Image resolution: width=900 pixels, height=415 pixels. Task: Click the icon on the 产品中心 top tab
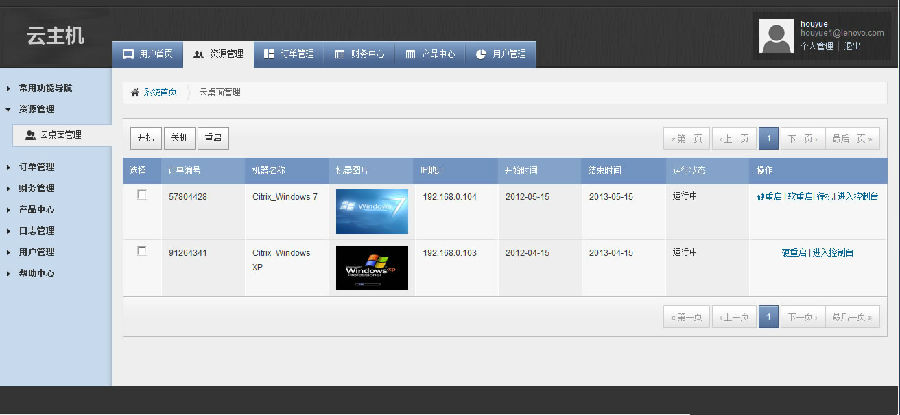point(410,54)
